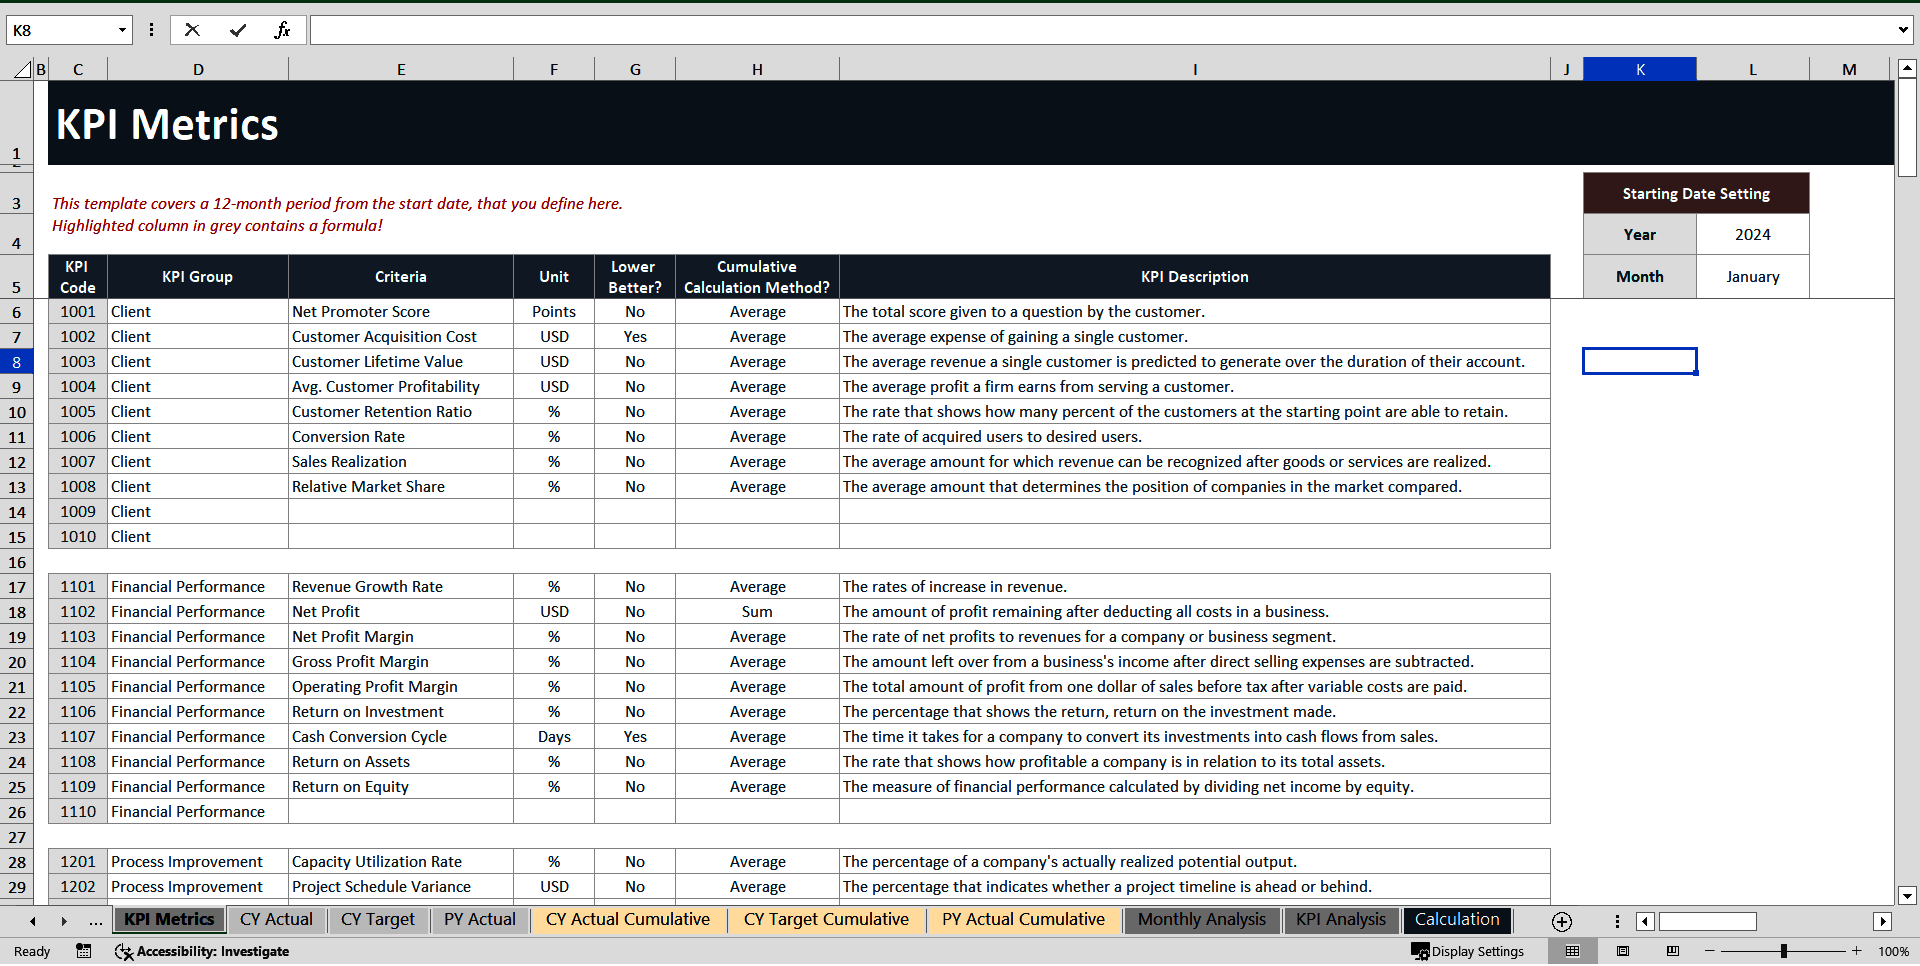Select the Capacity Utilization Rate cell
This screenshot has width=1920, height=966.
pyautogui.click(x=401, y=862)
